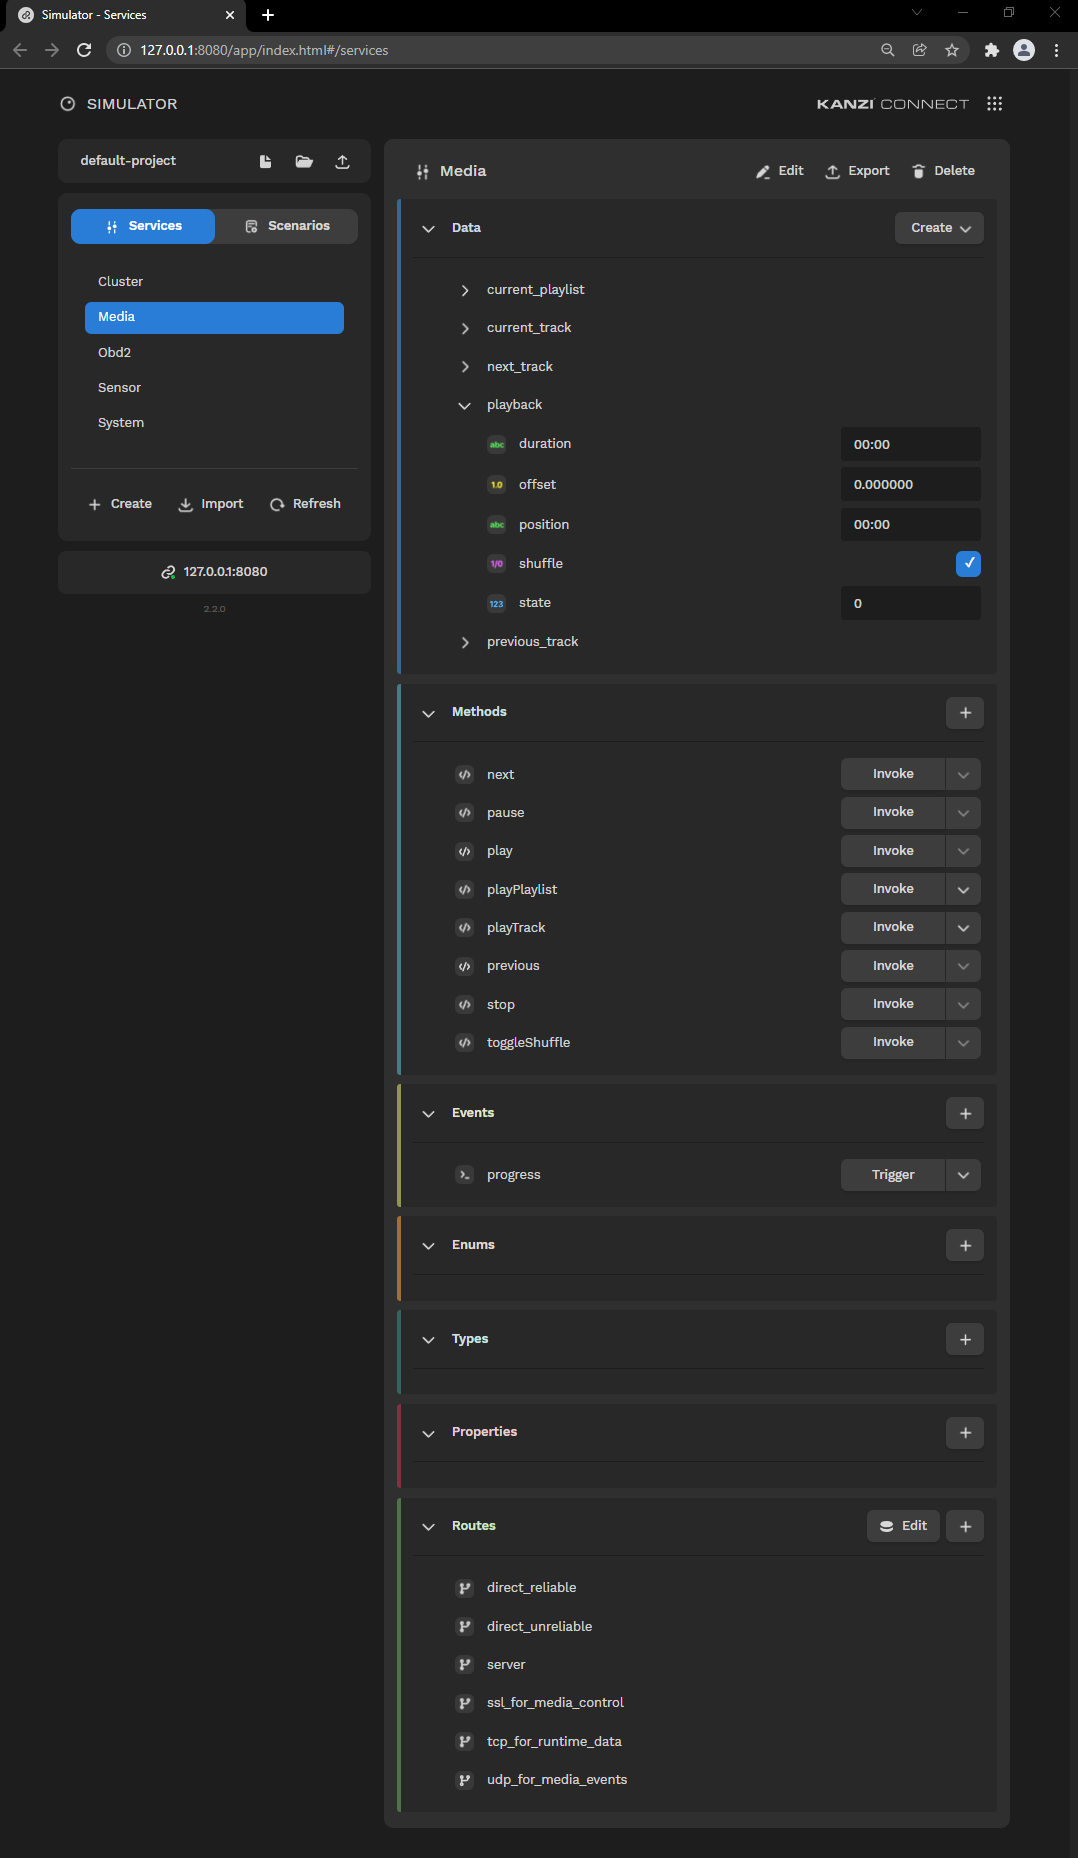1078x1858 pixels.
Task: Trigger the progress event
Action: click(893, 1175)
